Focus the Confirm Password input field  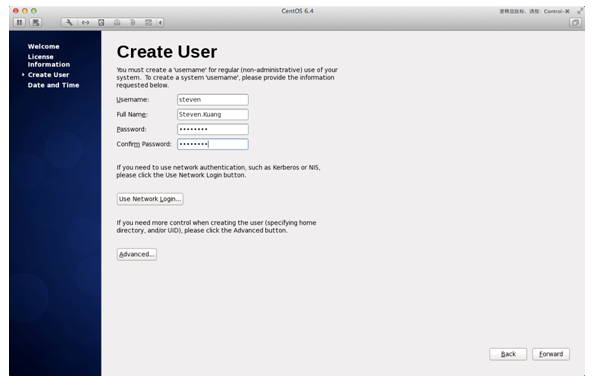[212, 144]
